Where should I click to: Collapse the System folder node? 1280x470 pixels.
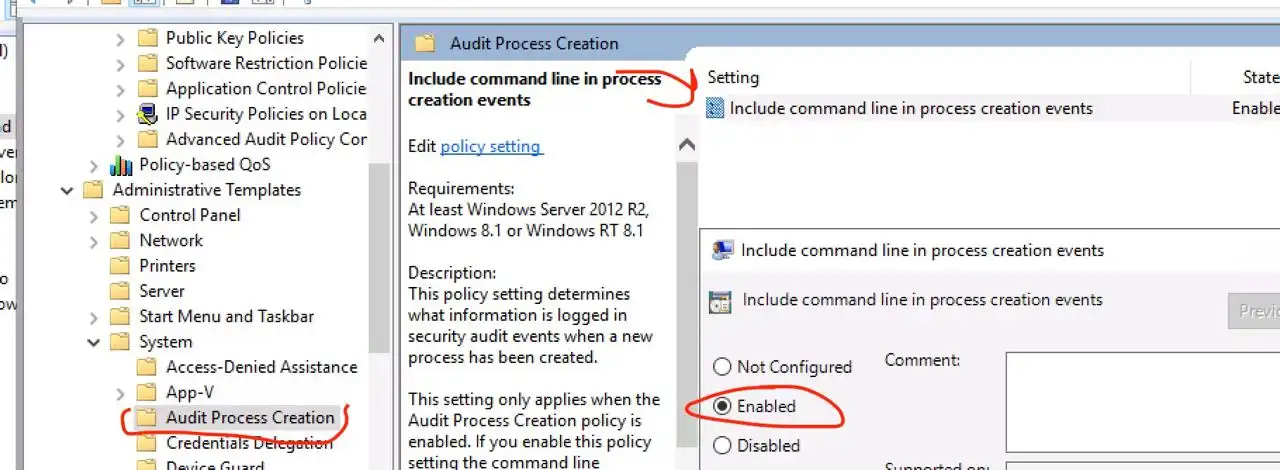point(94,342)
